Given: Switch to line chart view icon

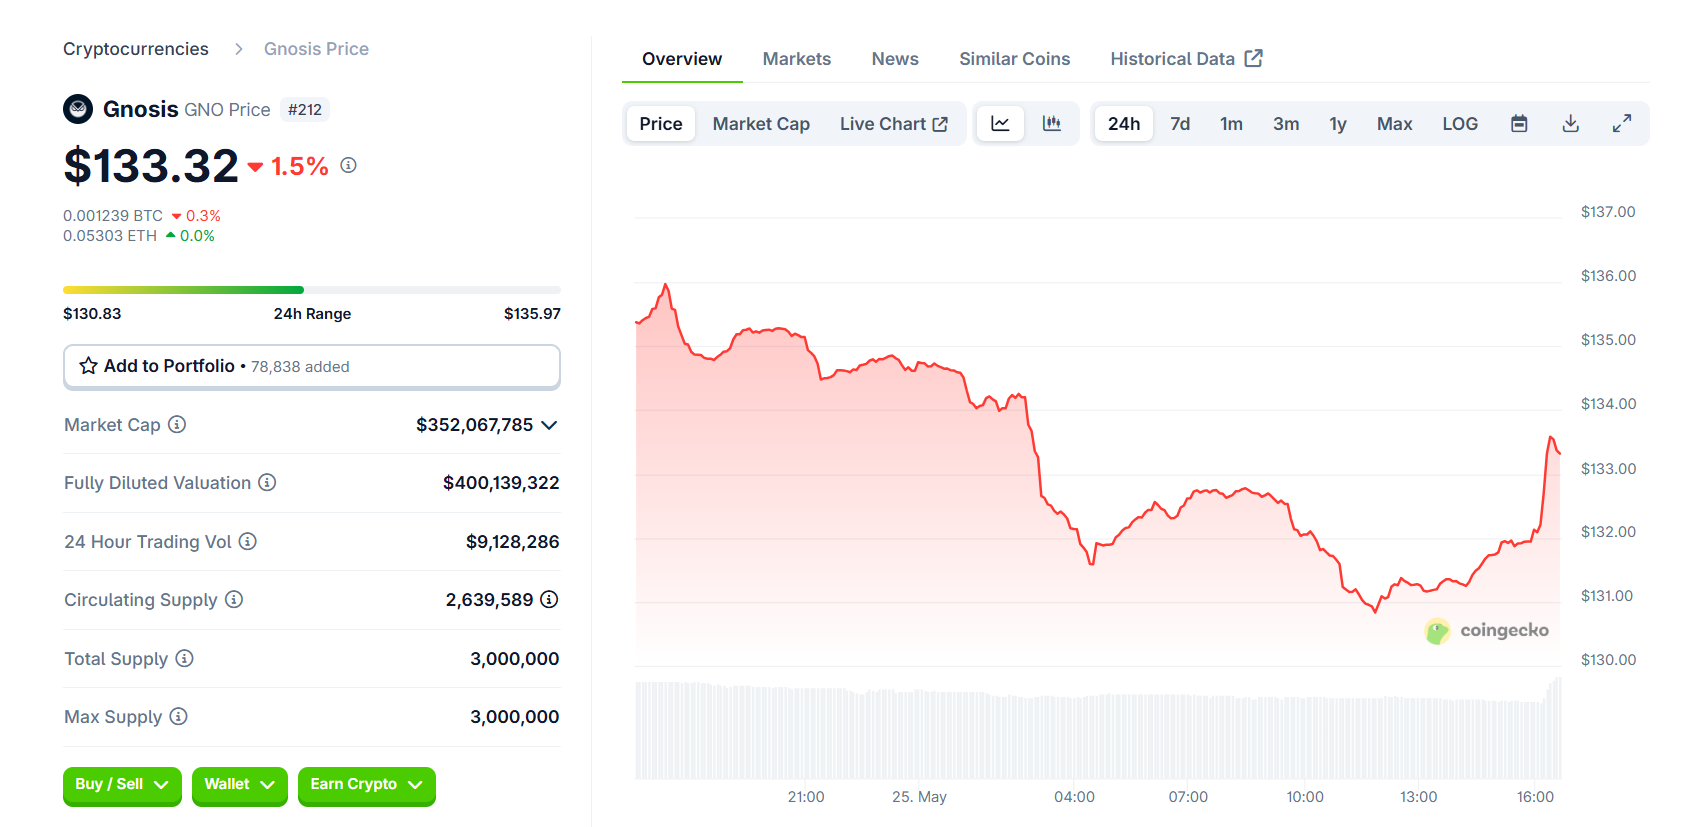Looking at the screenshot, I should (1000, 124).
